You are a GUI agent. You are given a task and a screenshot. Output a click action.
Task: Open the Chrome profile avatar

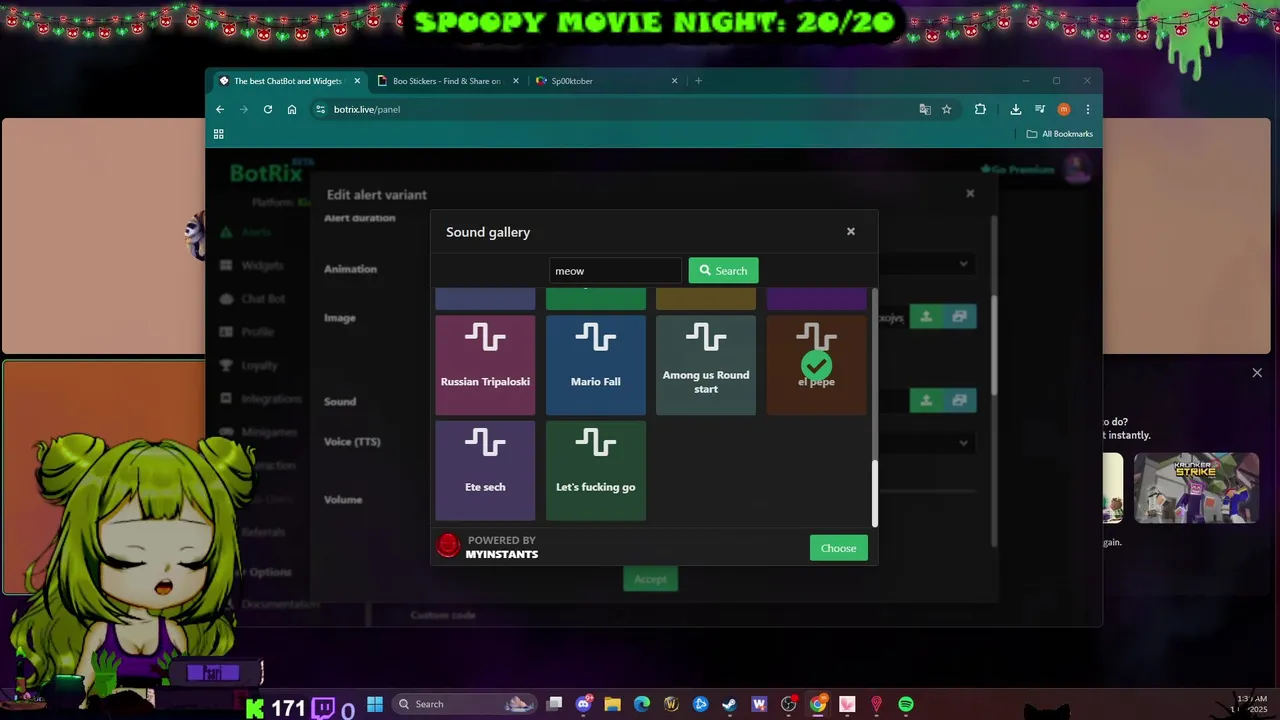(1064, 109)
